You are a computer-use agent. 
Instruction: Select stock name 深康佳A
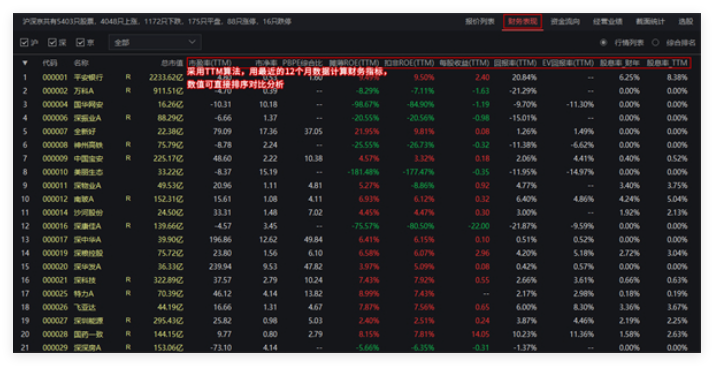pyautogui.click(x=87, y=226)
